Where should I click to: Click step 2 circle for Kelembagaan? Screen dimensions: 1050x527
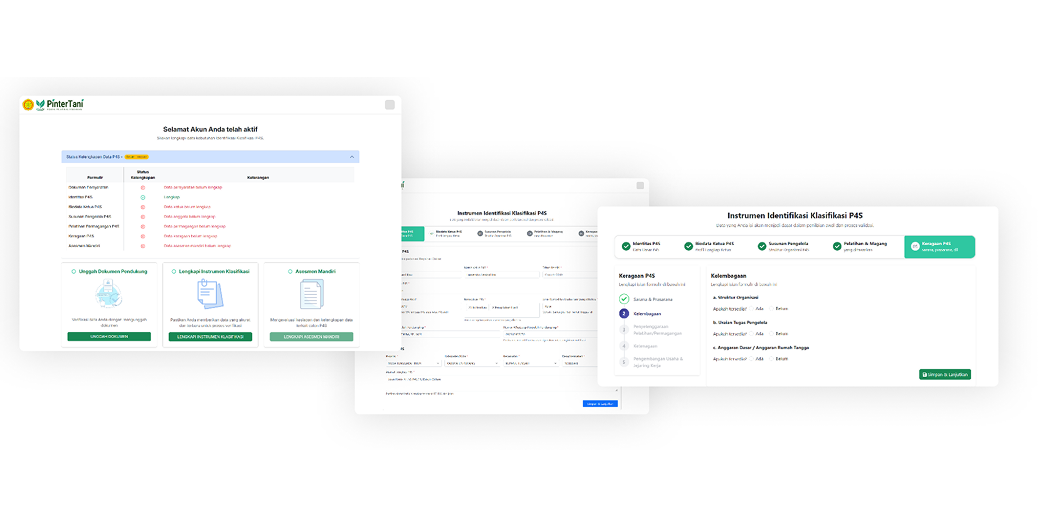pyautogui.click(x=624, y=313)
